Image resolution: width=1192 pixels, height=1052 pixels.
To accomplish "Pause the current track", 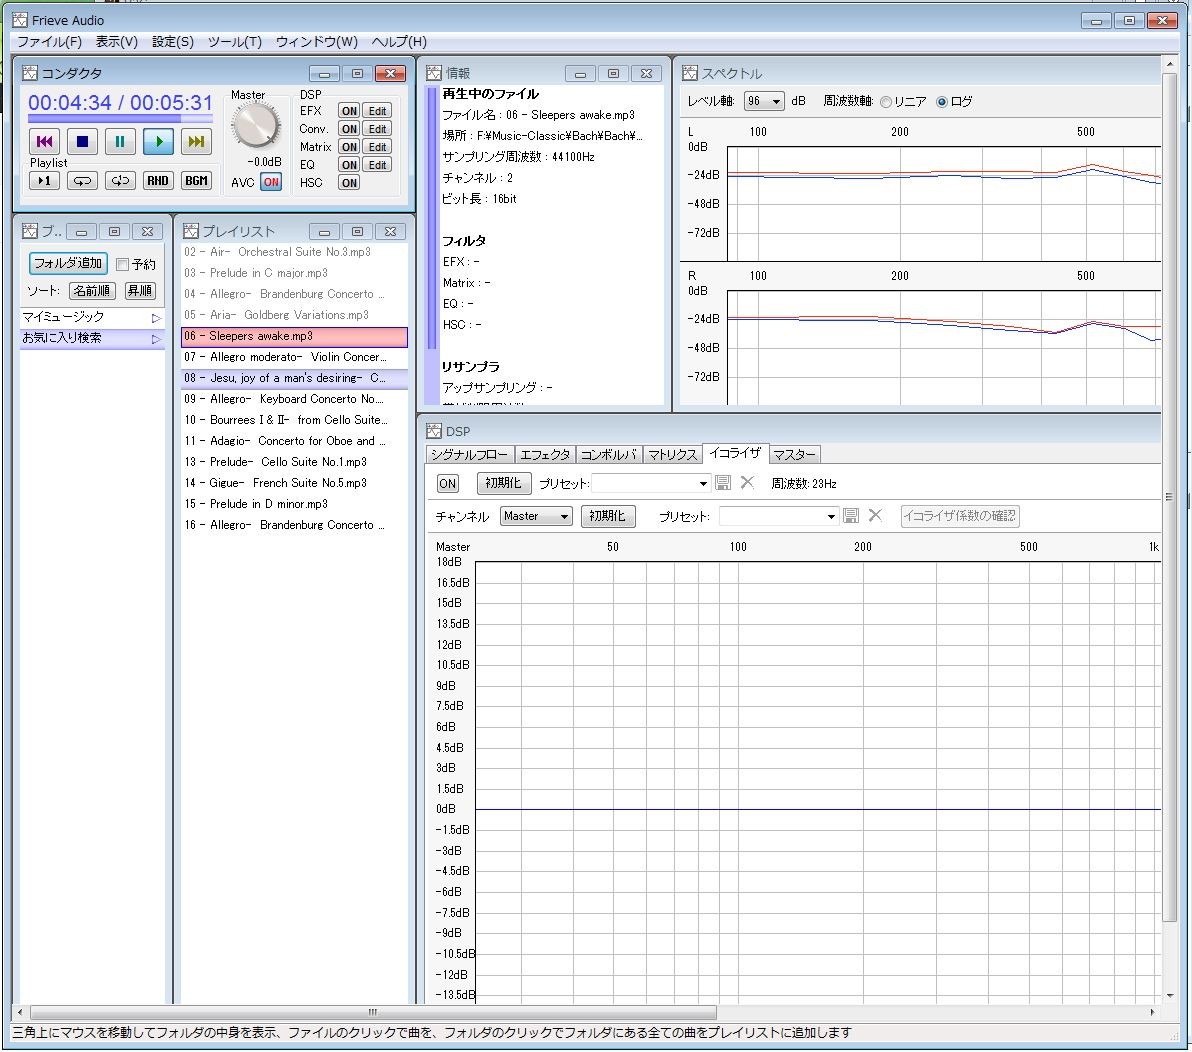I will [x=120, y=141].
